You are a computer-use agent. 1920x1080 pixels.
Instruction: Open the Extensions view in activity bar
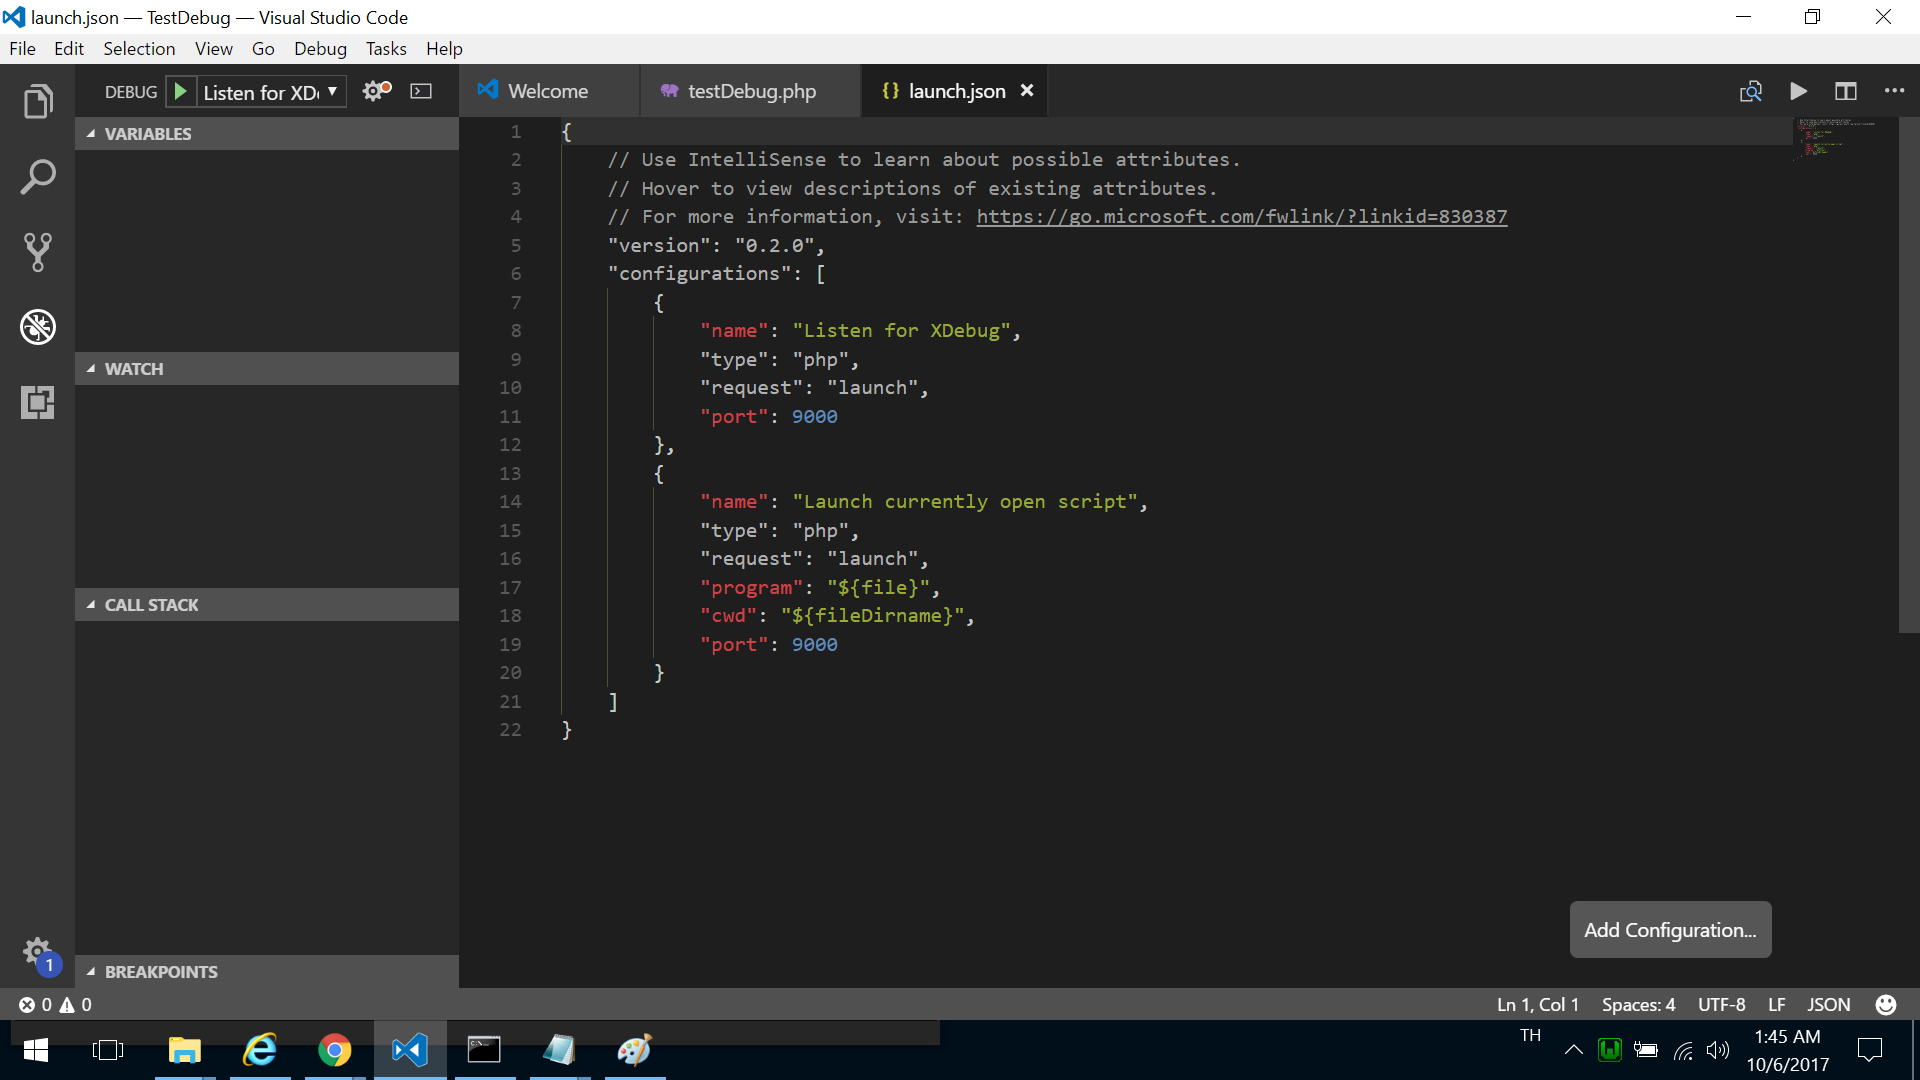[38, 402]
